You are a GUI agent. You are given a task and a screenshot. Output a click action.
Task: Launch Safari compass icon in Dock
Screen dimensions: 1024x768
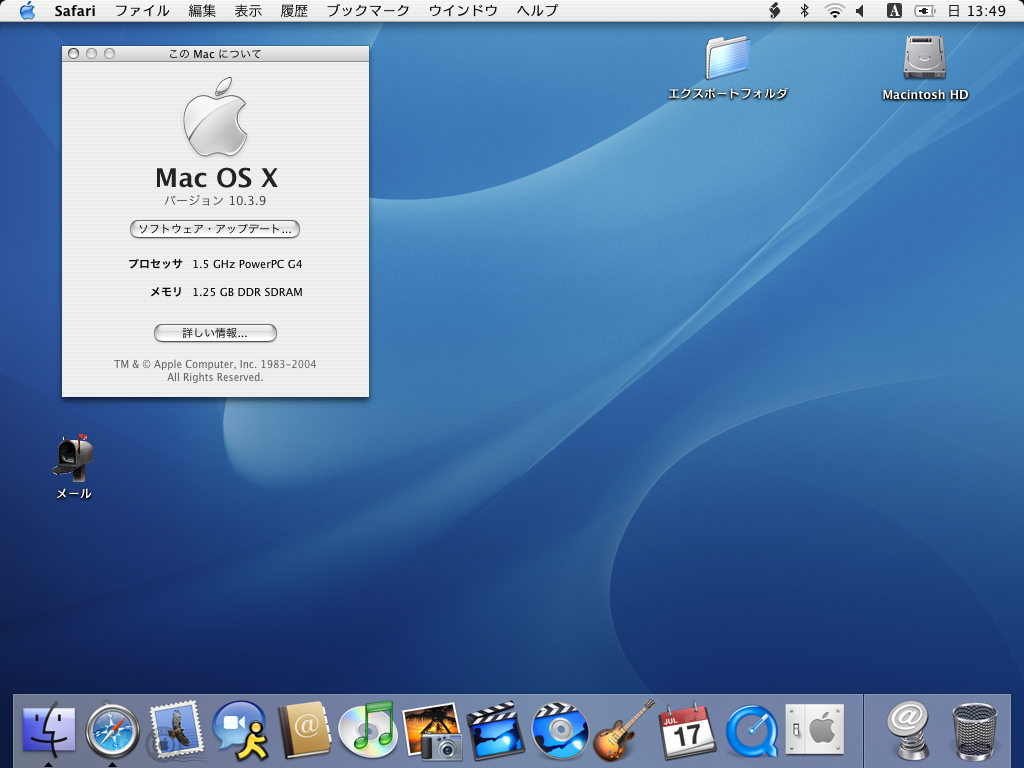pos(112,731)
